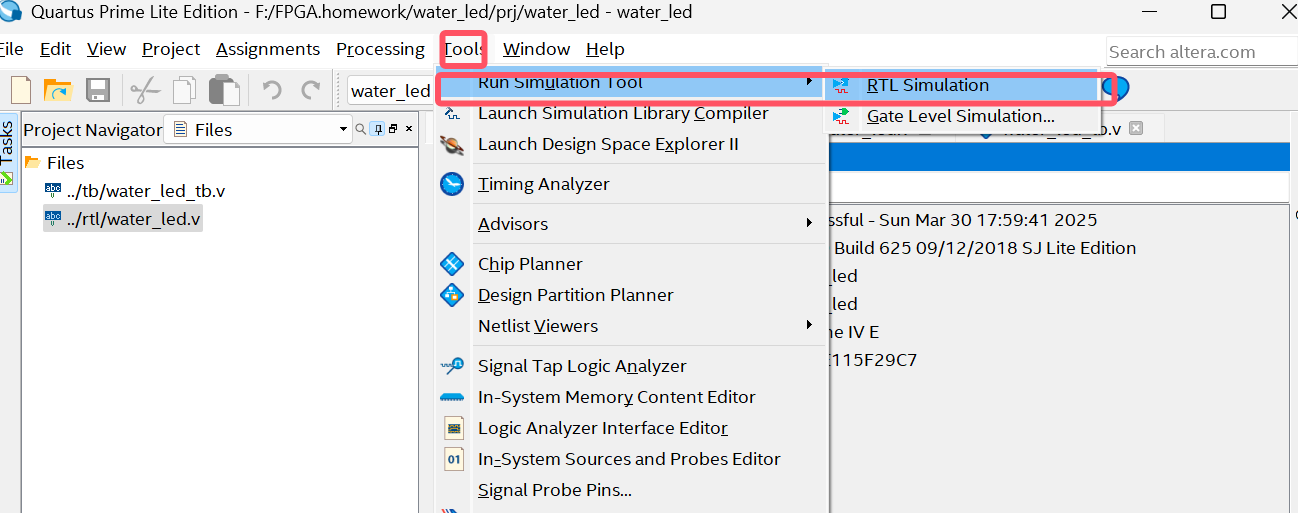Click the Open File folder icon

[58, 90]
